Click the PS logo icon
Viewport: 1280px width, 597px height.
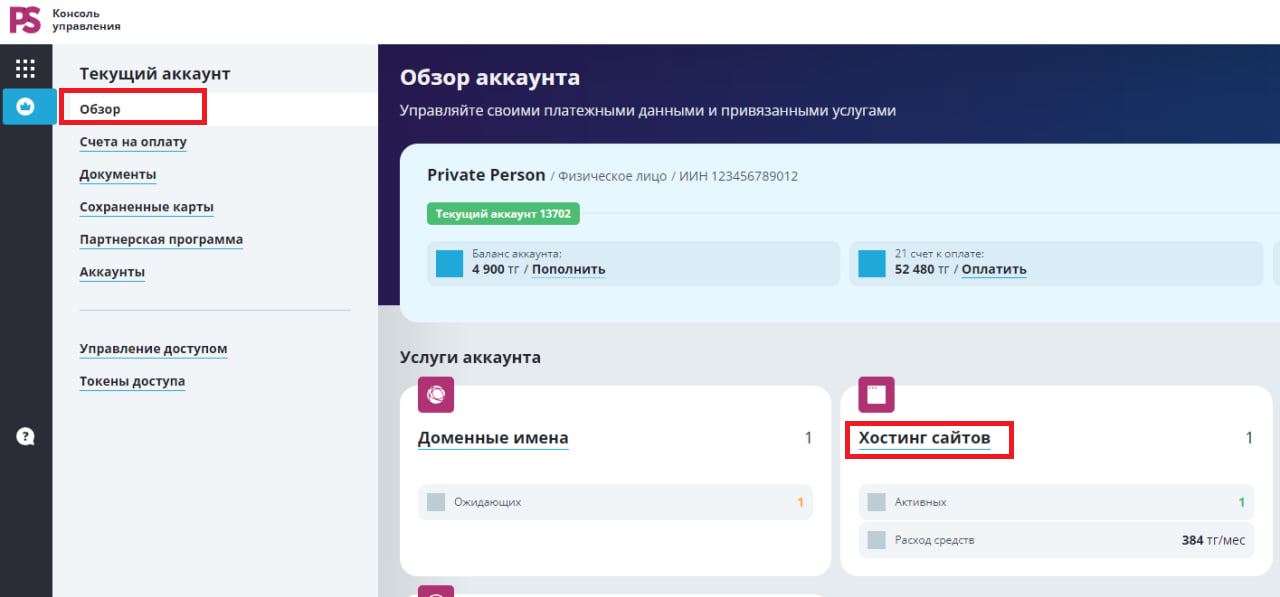25,20
